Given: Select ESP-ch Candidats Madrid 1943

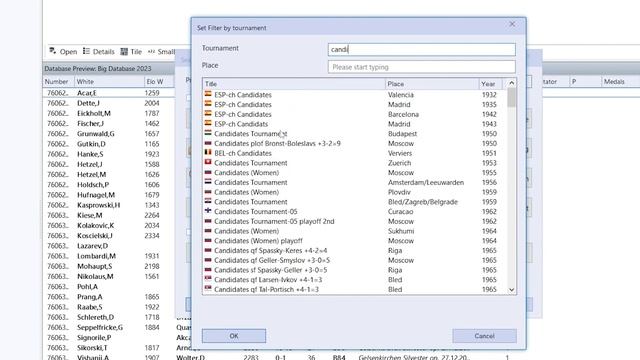Looking at the screenshot, I should click(x=355, y=124).
